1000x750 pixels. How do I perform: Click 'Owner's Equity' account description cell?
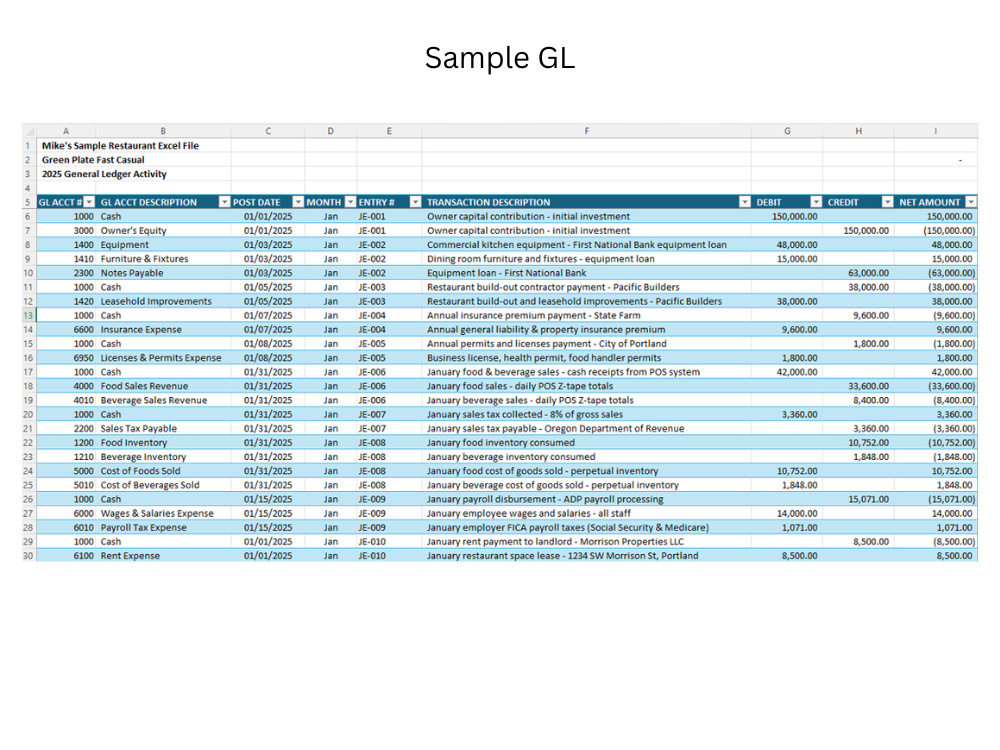coord(163,230)
